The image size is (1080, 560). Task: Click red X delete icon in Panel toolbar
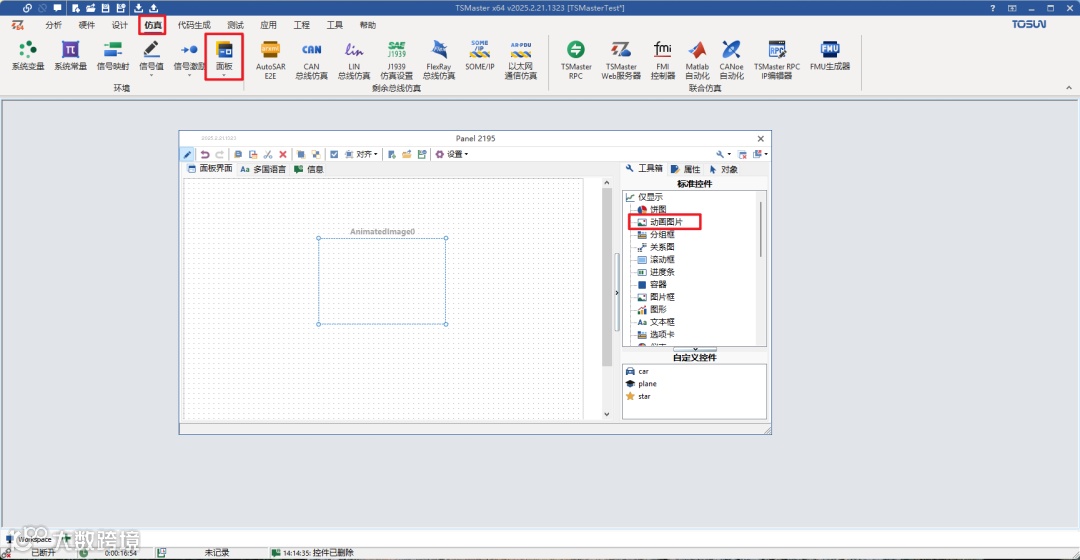[282, 154]
